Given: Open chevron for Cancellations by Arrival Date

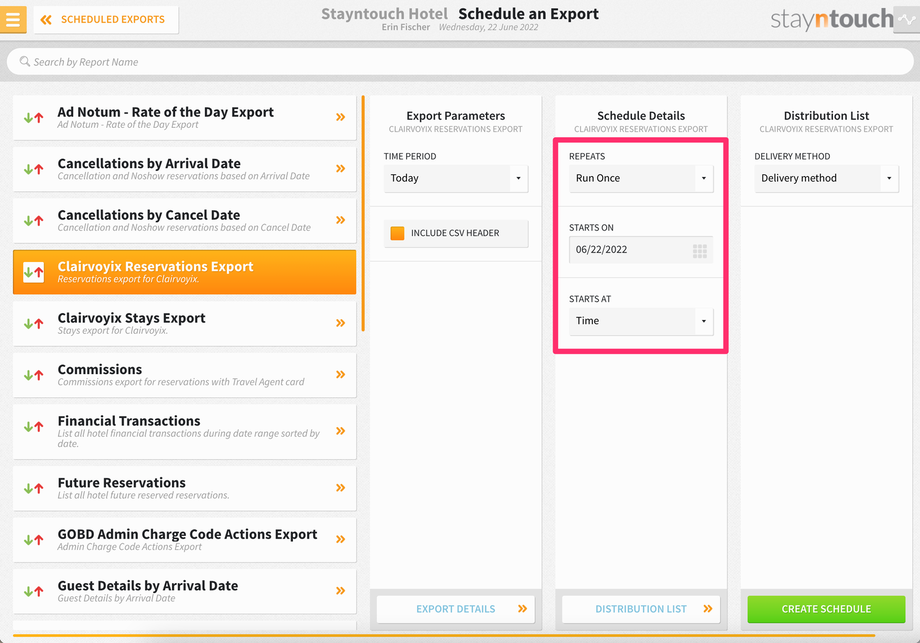Looking at the screenshot, I should click(340, 169).
